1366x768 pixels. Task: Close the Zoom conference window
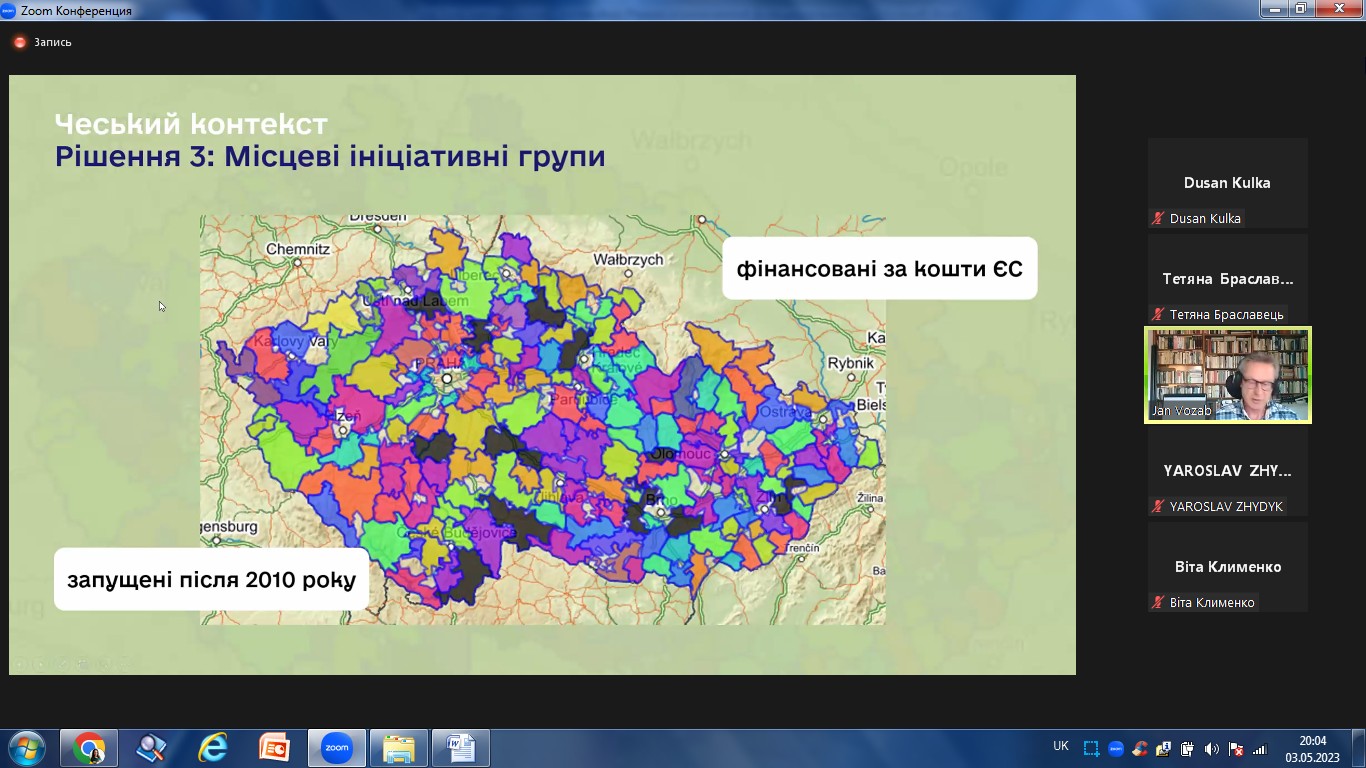coord(1338,9)
